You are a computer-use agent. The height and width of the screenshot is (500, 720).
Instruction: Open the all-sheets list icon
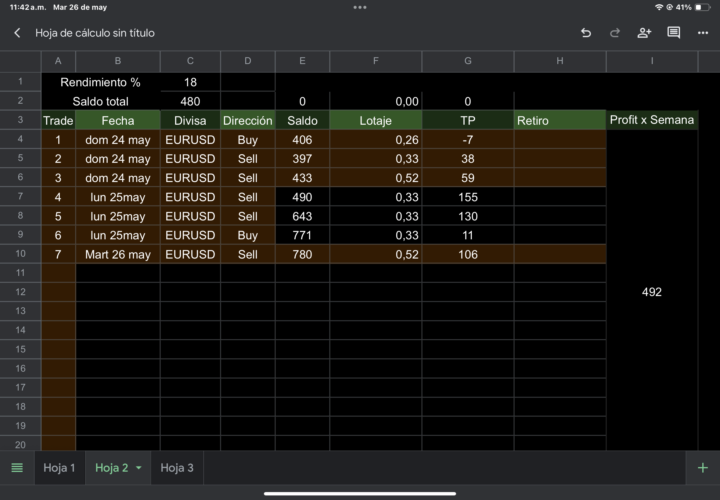[x=17, y=468]
